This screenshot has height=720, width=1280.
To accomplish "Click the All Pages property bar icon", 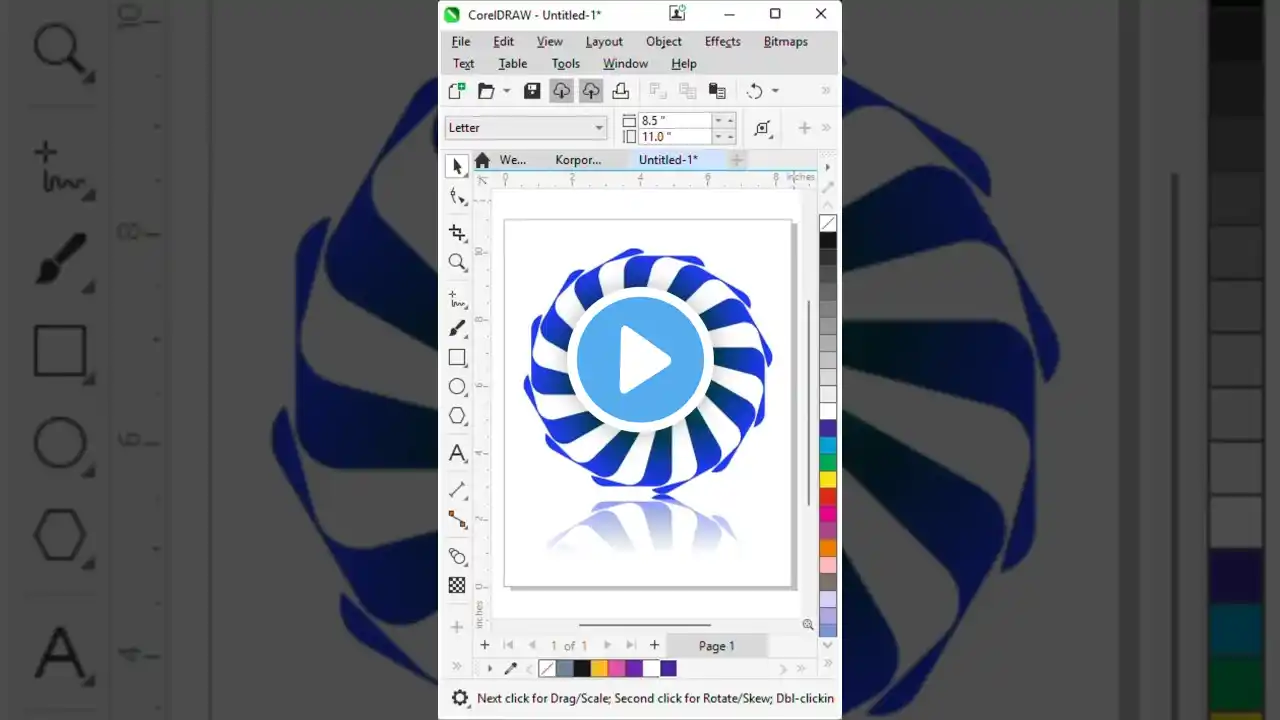I will [x=763, y=128].
